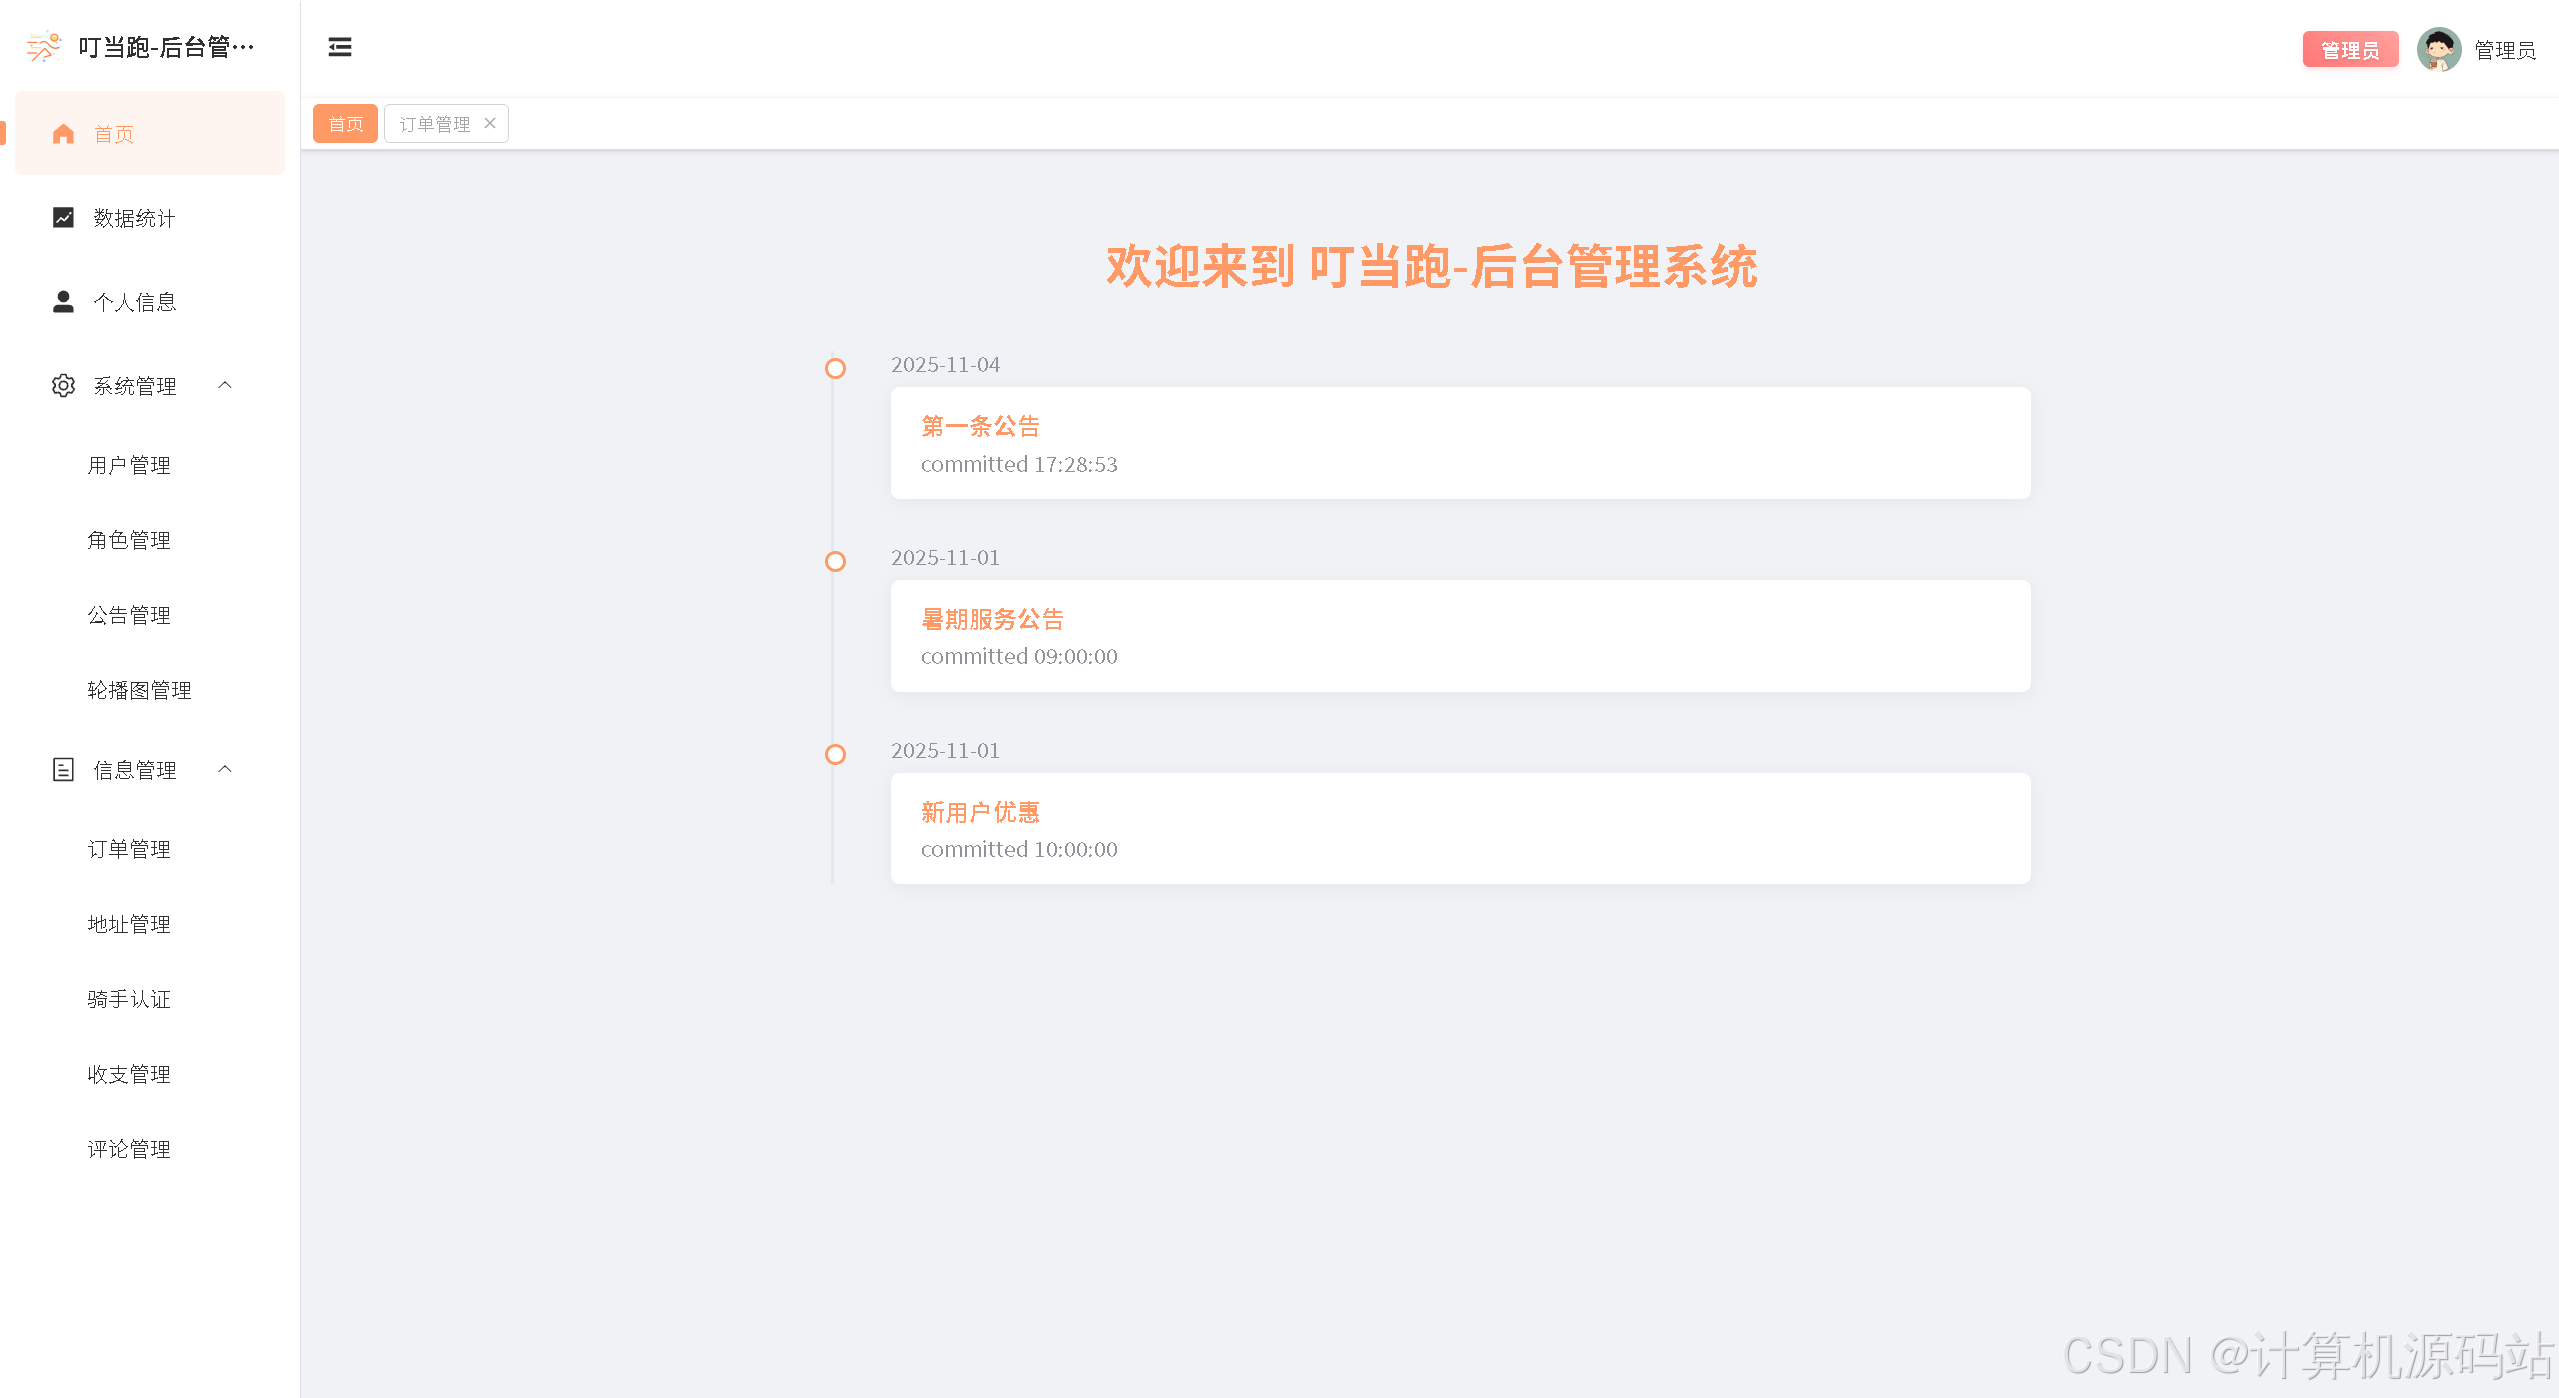Click the person icon beside 个人信息
Screen dimensions: 2559x1398
coord(63,301)
